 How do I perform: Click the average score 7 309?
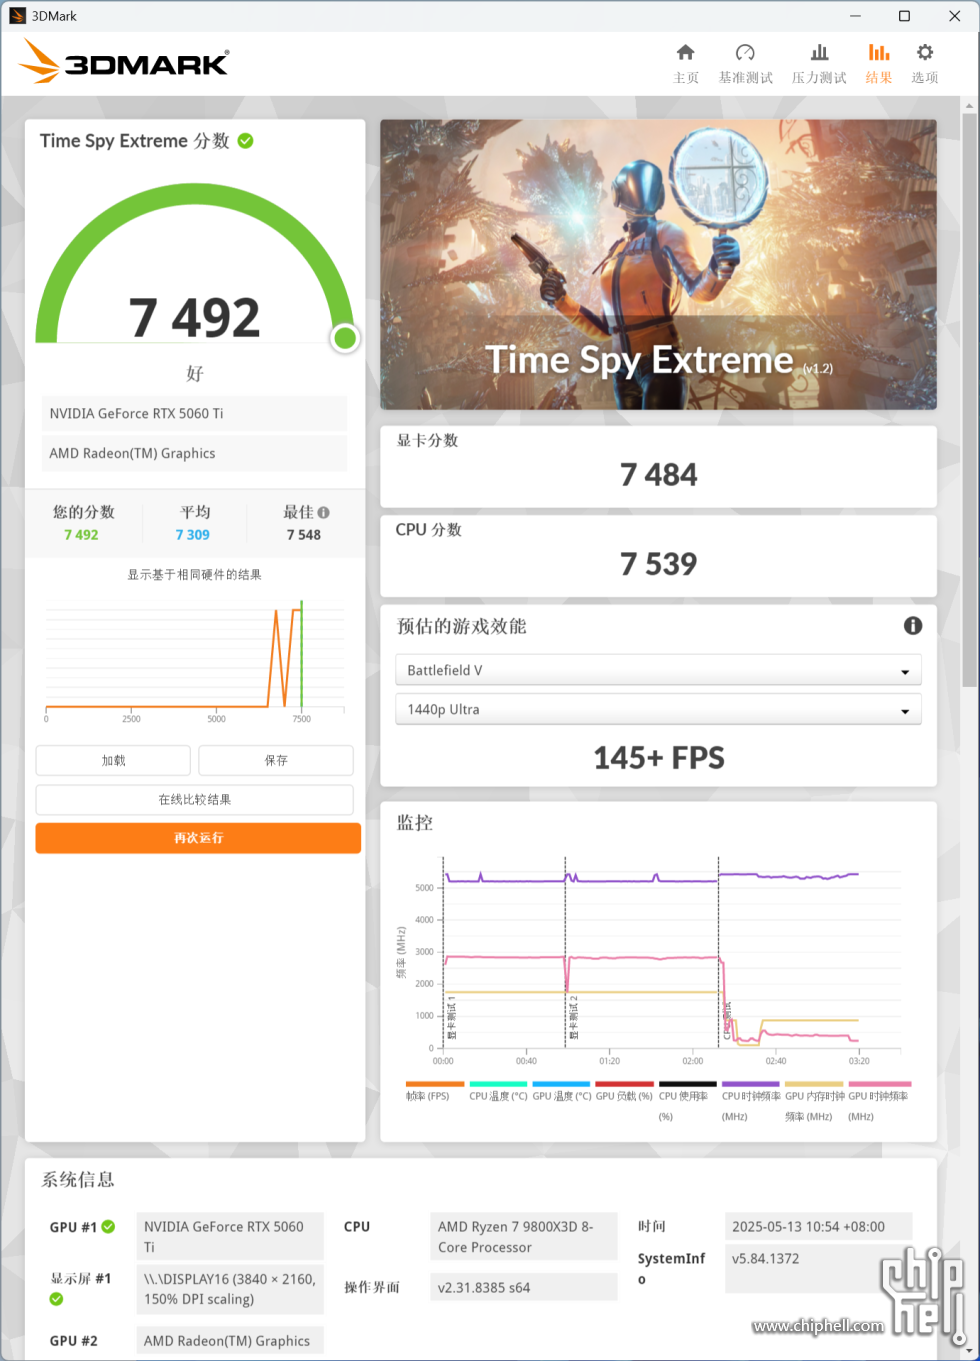tap(193, 535)
